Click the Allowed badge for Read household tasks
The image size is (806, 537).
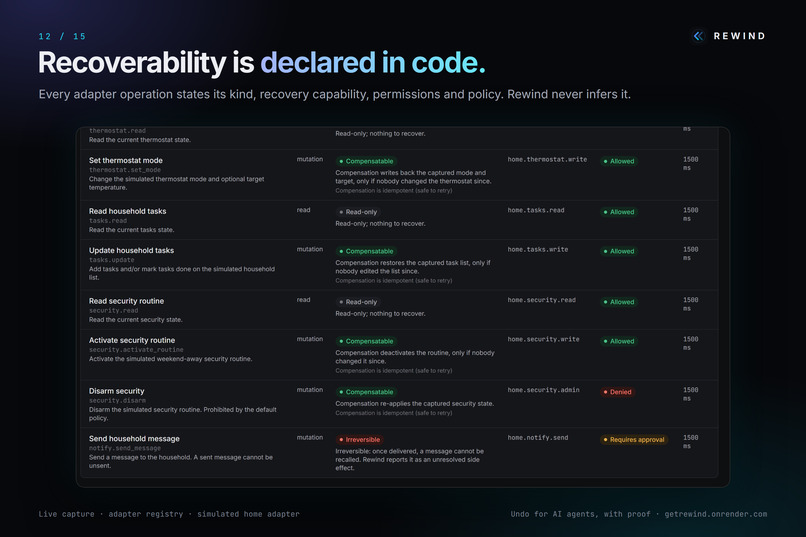pyautogui.click(x=618, y=212)
